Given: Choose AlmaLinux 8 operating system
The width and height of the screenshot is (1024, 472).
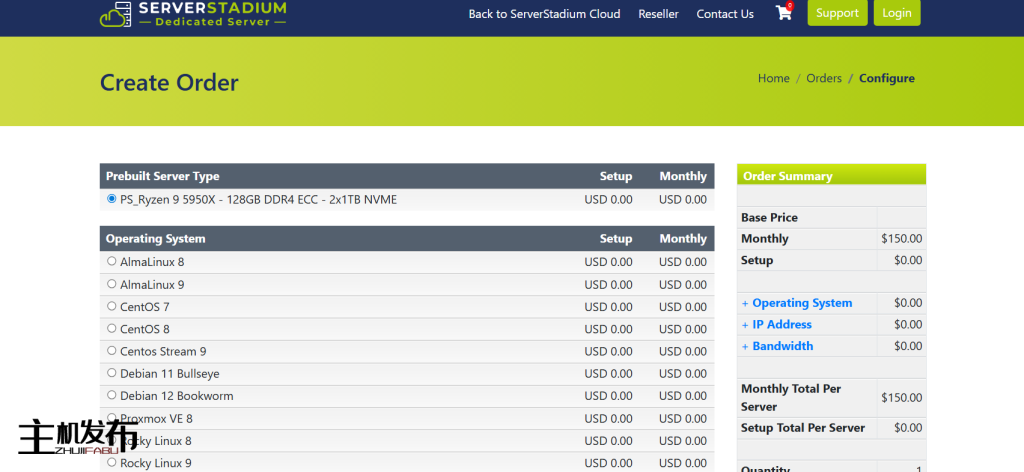Looking at the screenshot, I should click(111, 261).
